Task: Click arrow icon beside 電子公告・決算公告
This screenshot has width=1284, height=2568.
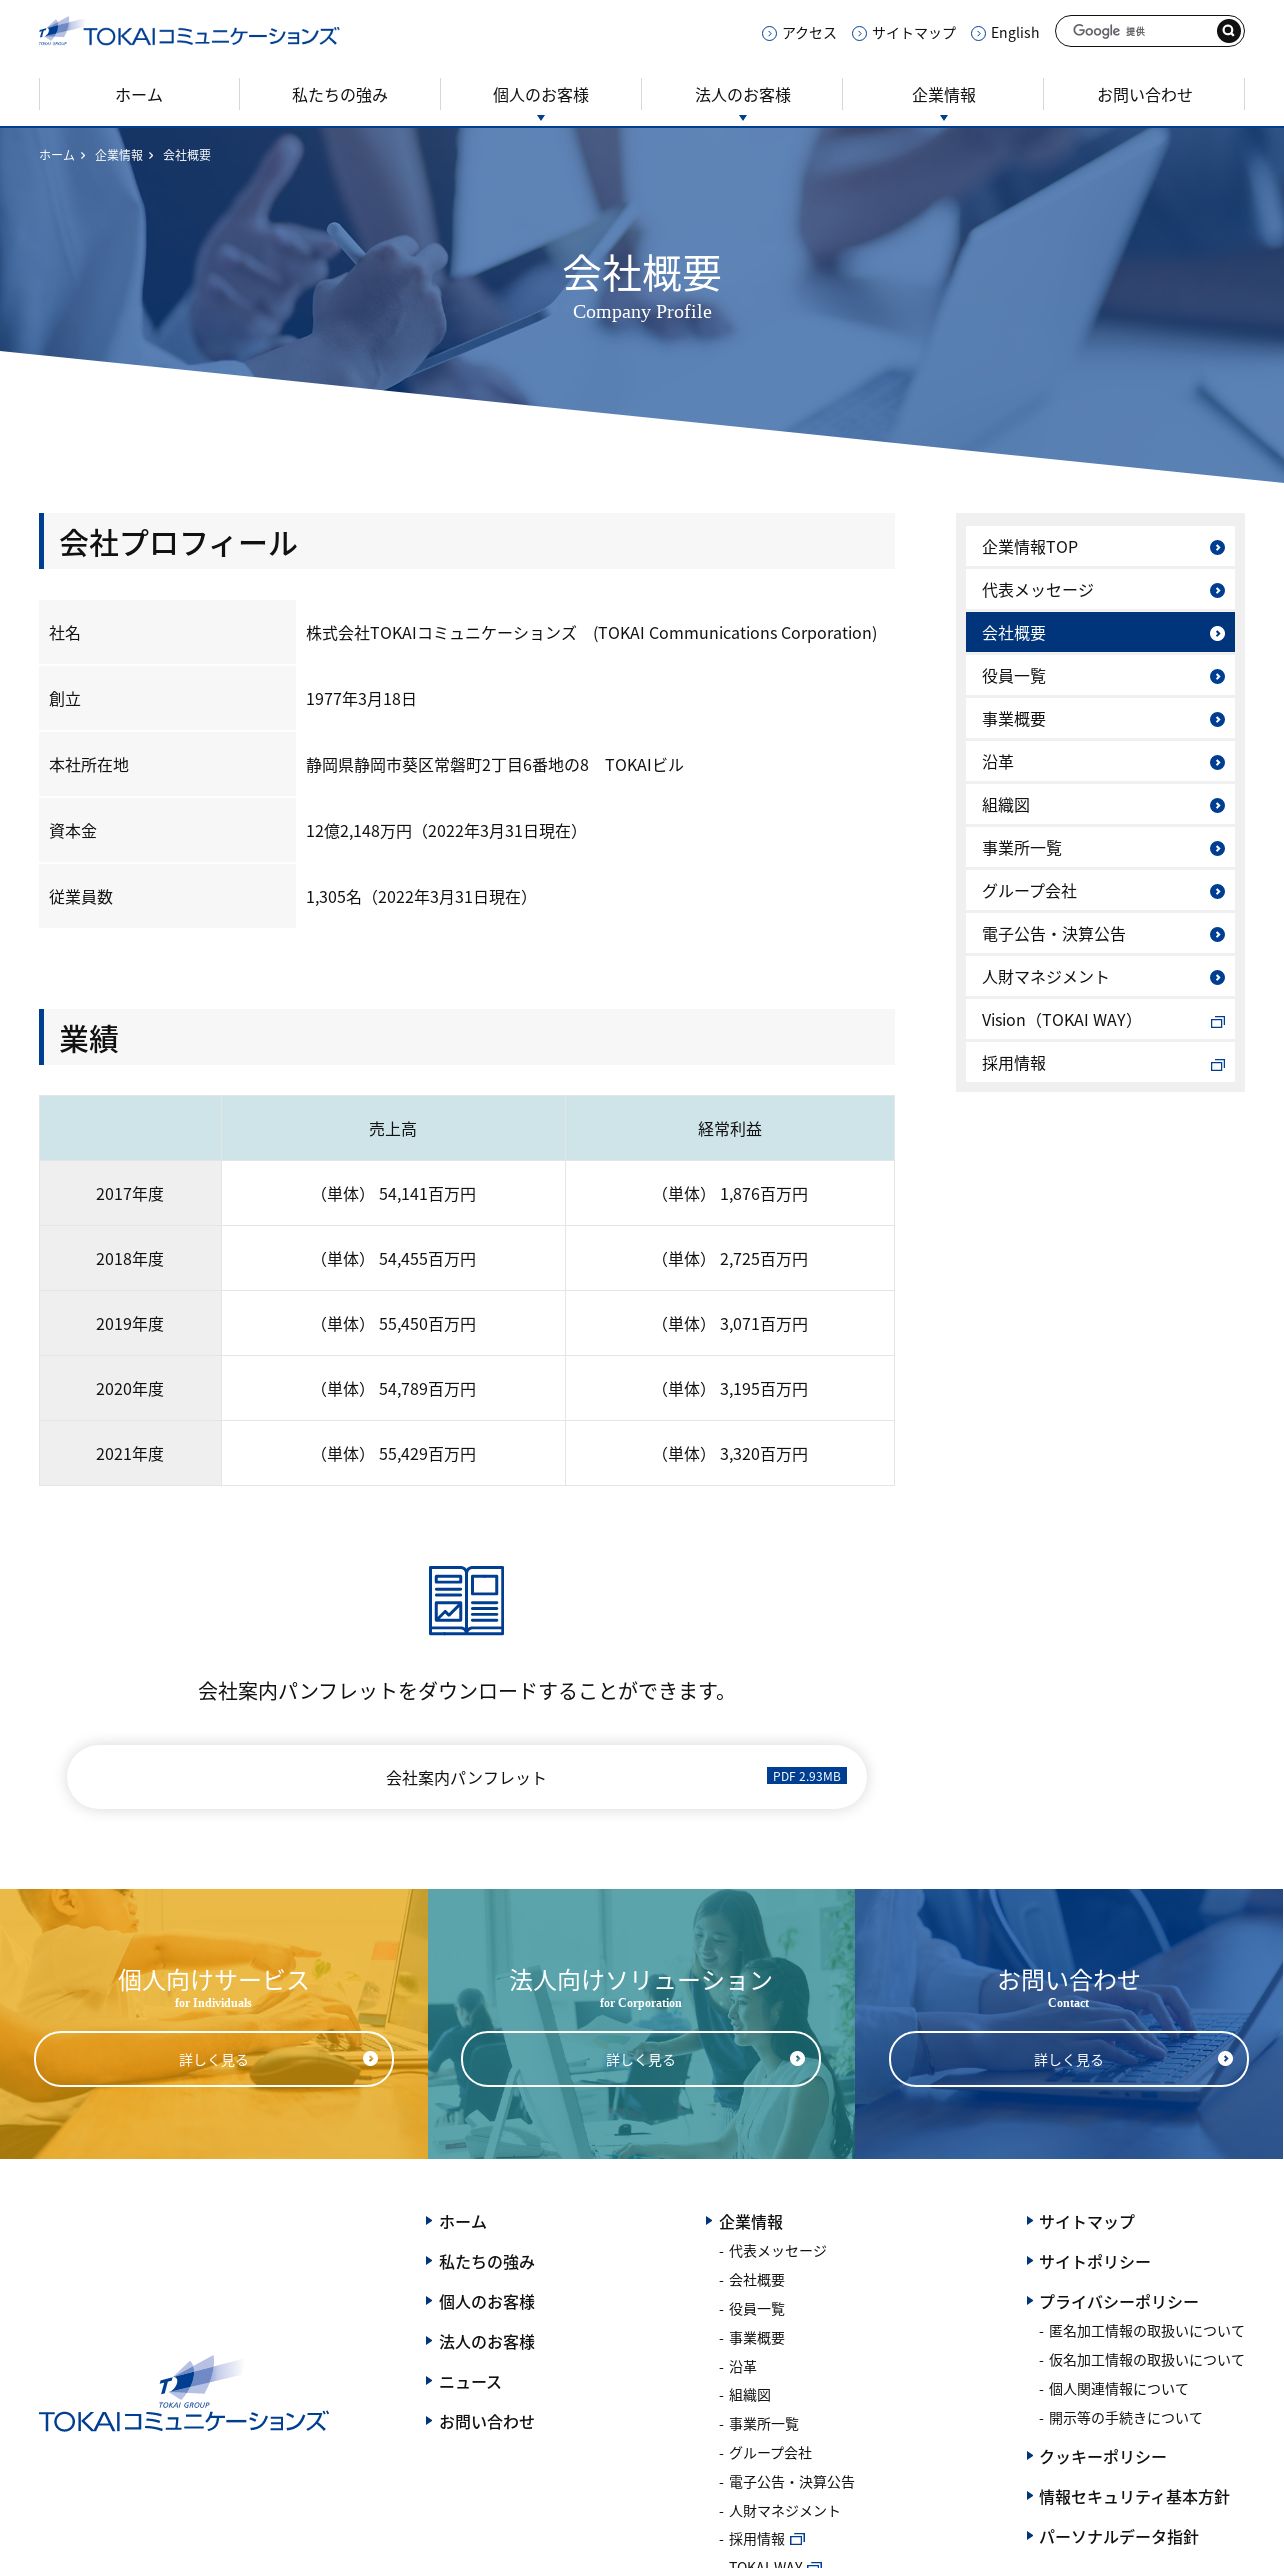Action: (1217, 934)
